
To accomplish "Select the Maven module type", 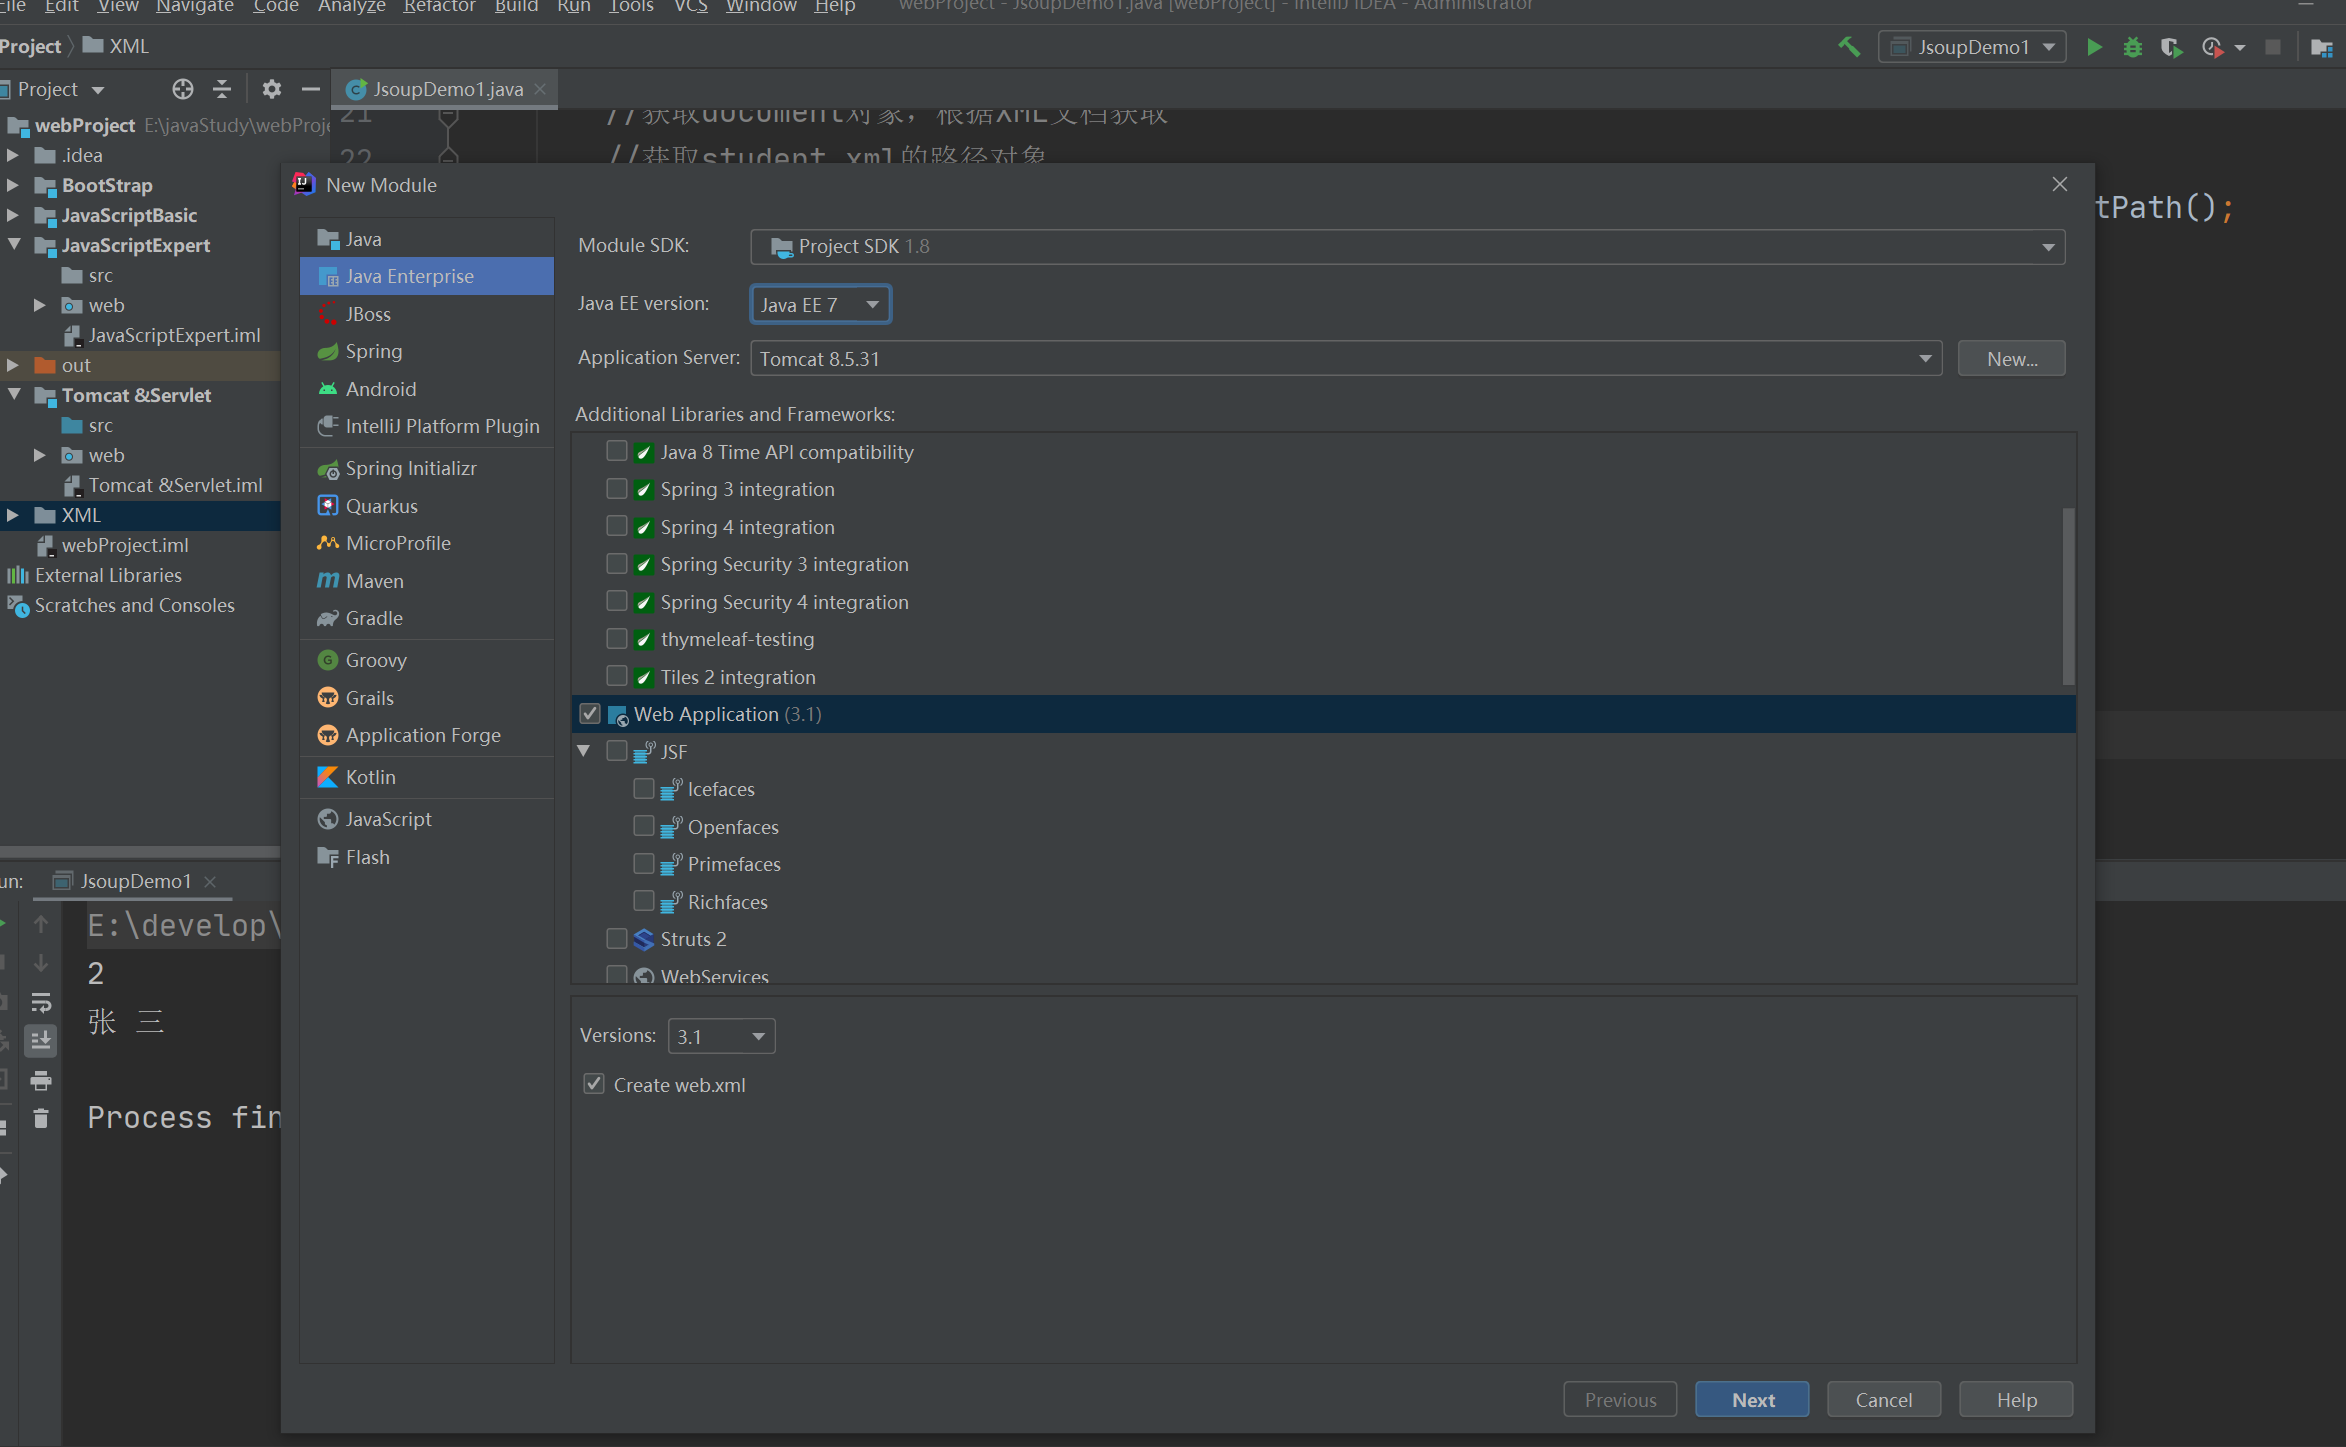I will (427, 581).
